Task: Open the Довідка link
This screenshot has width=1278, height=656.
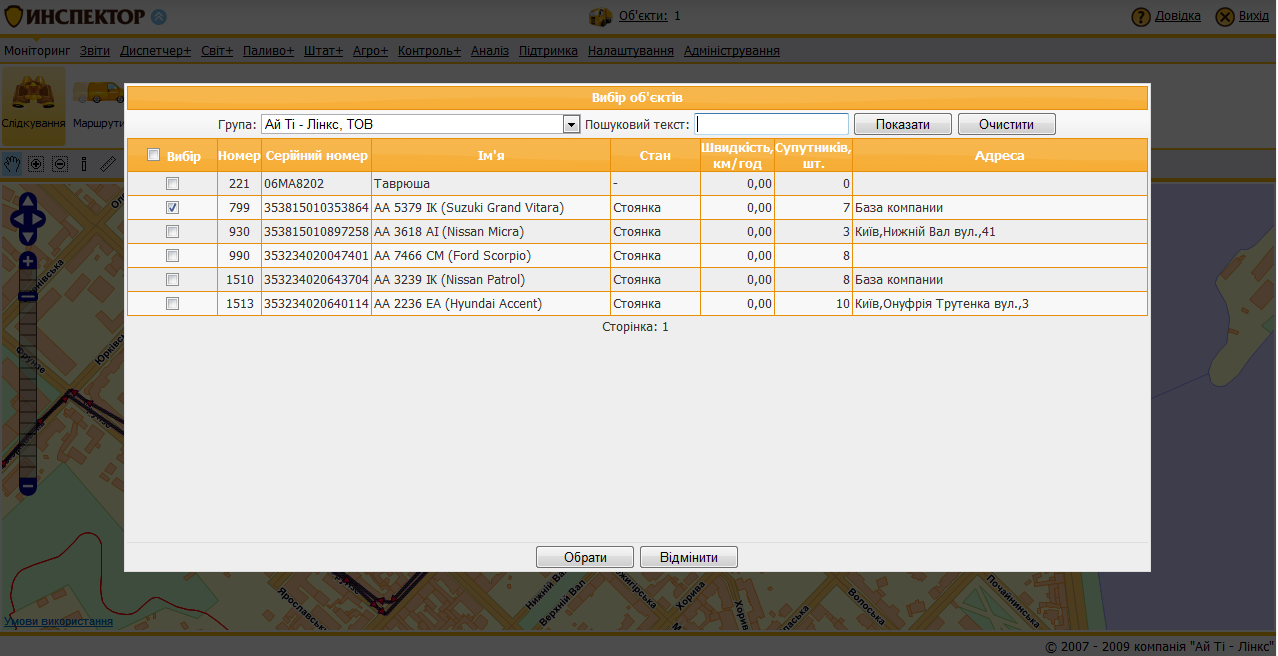Action: click(x=1178, y=16)
